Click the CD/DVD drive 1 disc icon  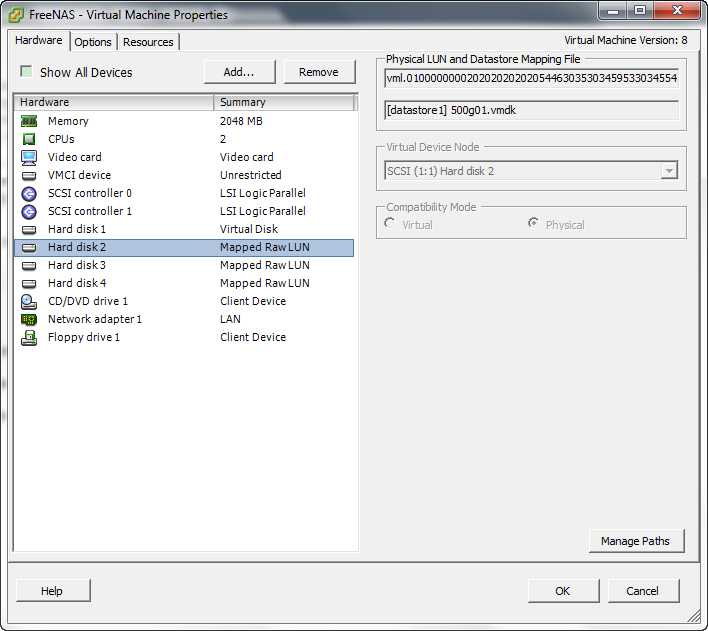29,301
